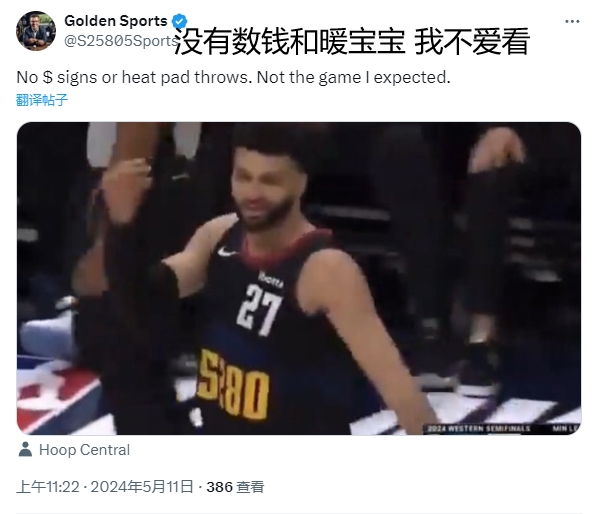
Task: Open the Golden Sports profile avatar
Action: point(36,31)
